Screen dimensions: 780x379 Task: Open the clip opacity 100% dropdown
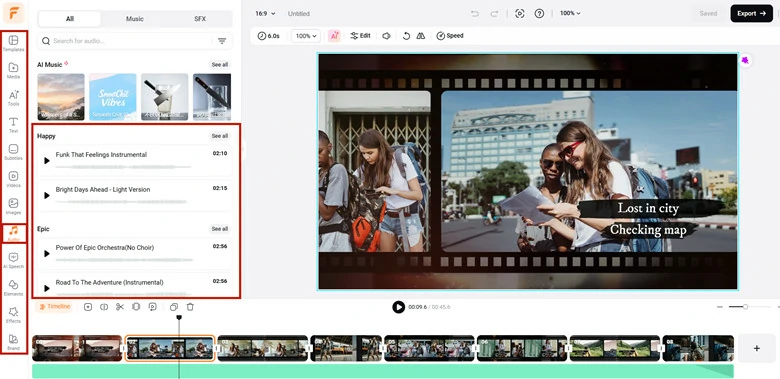coord(305,36)
